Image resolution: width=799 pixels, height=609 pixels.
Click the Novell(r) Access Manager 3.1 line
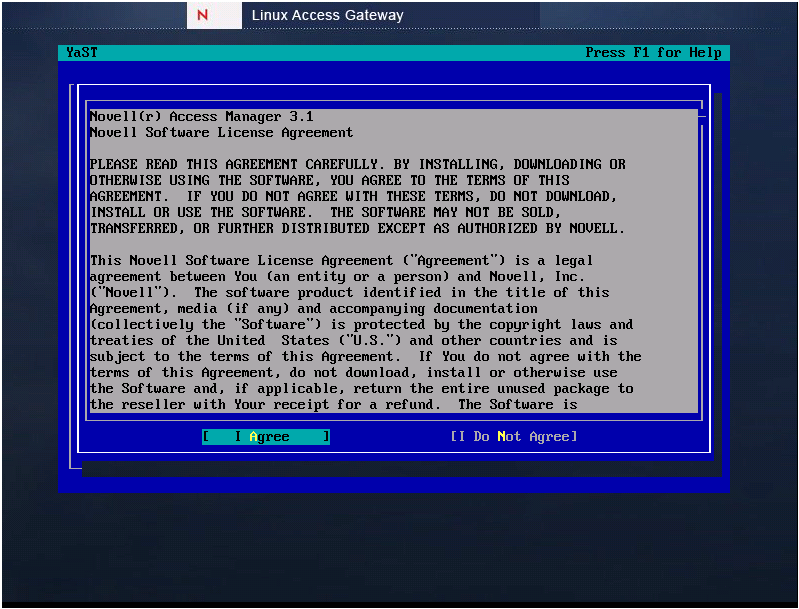201,117
